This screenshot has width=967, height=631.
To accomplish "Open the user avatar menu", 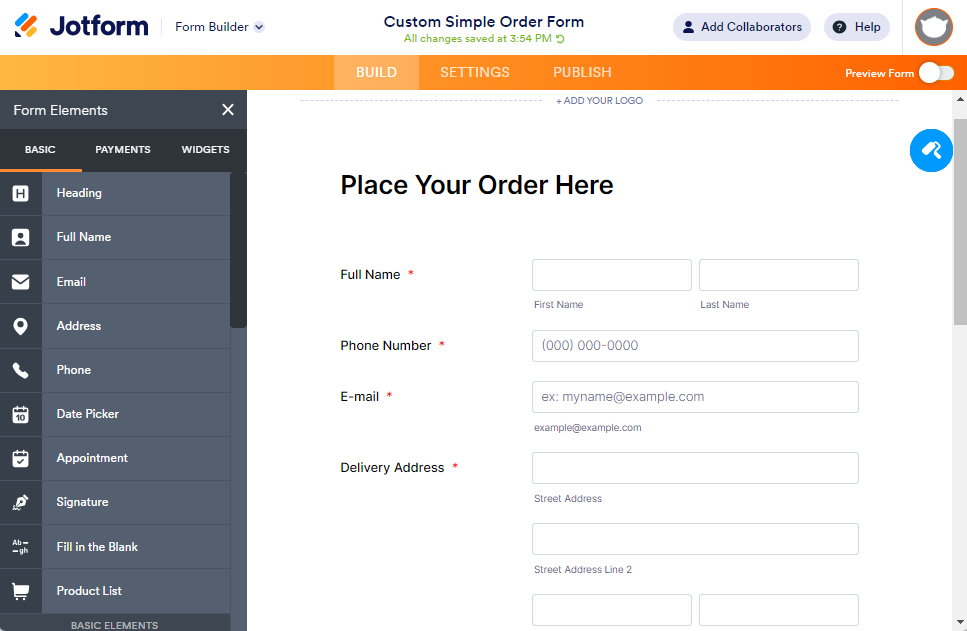I will click(934, 27).
